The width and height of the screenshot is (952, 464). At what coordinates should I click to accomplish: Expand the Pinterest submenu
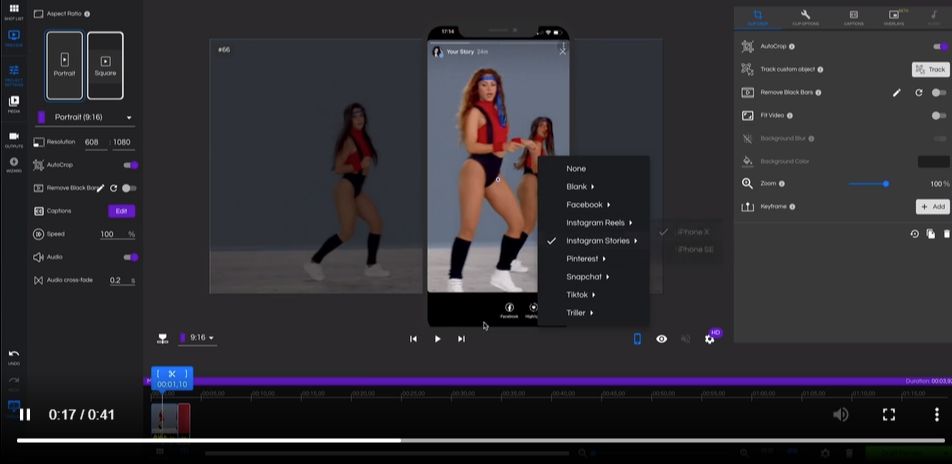coord(585,259)
